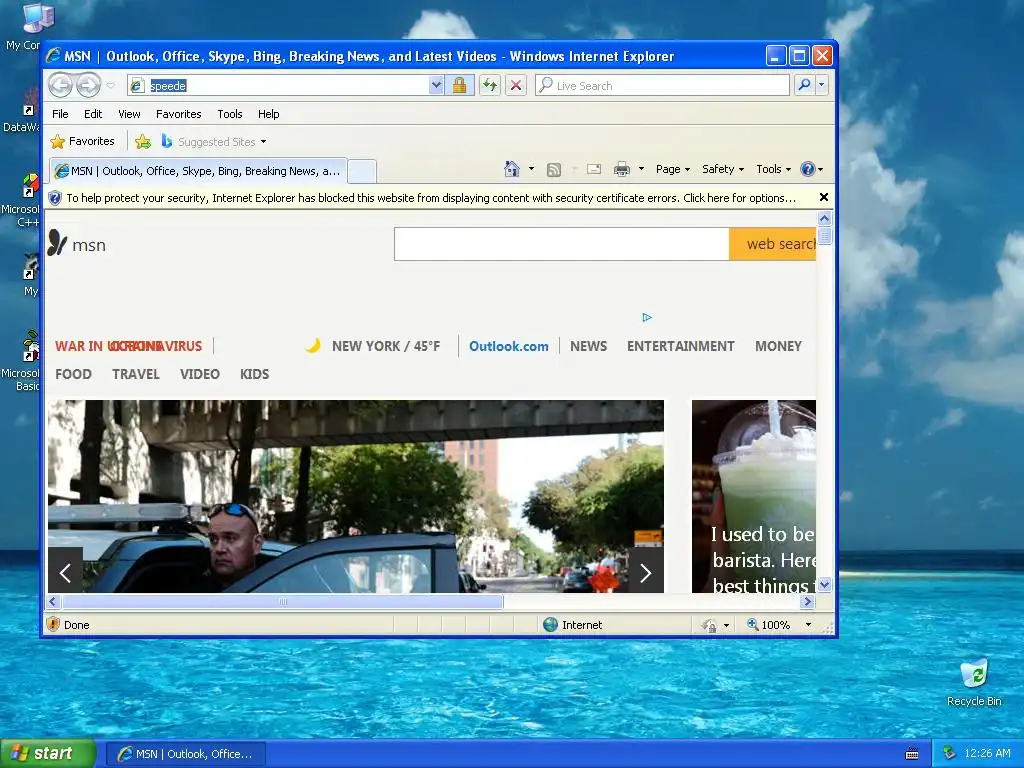Expand the address bar history dropdown

436,85
